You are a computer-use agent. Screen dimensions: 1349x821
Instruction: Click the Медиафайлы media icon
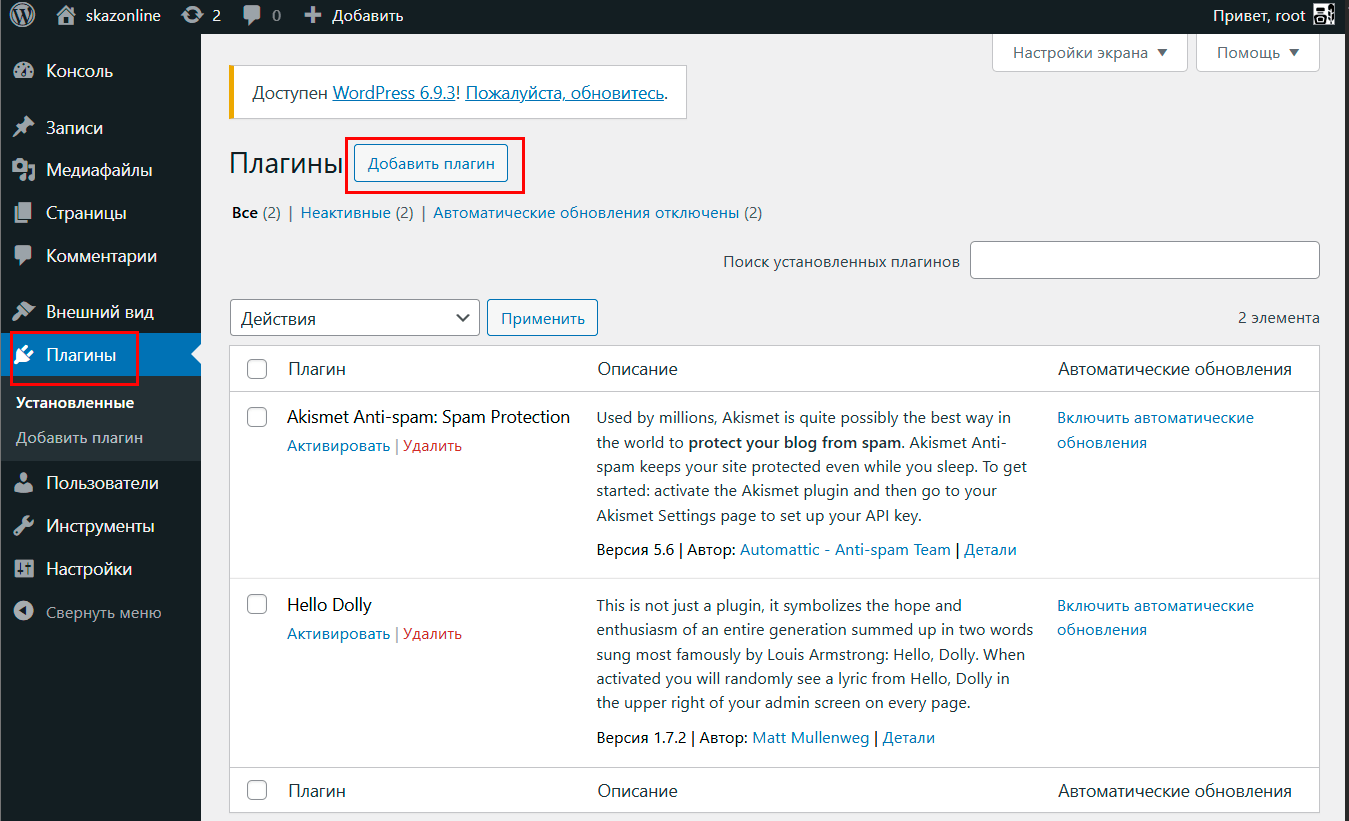point(24,170)
